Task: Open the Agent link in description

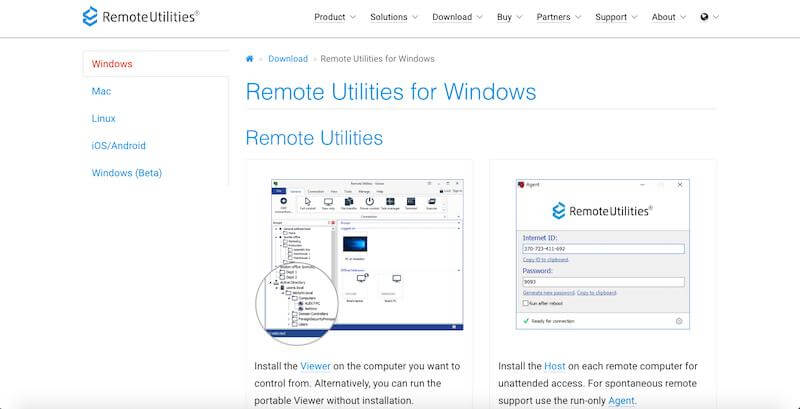Action: point(621,401)
